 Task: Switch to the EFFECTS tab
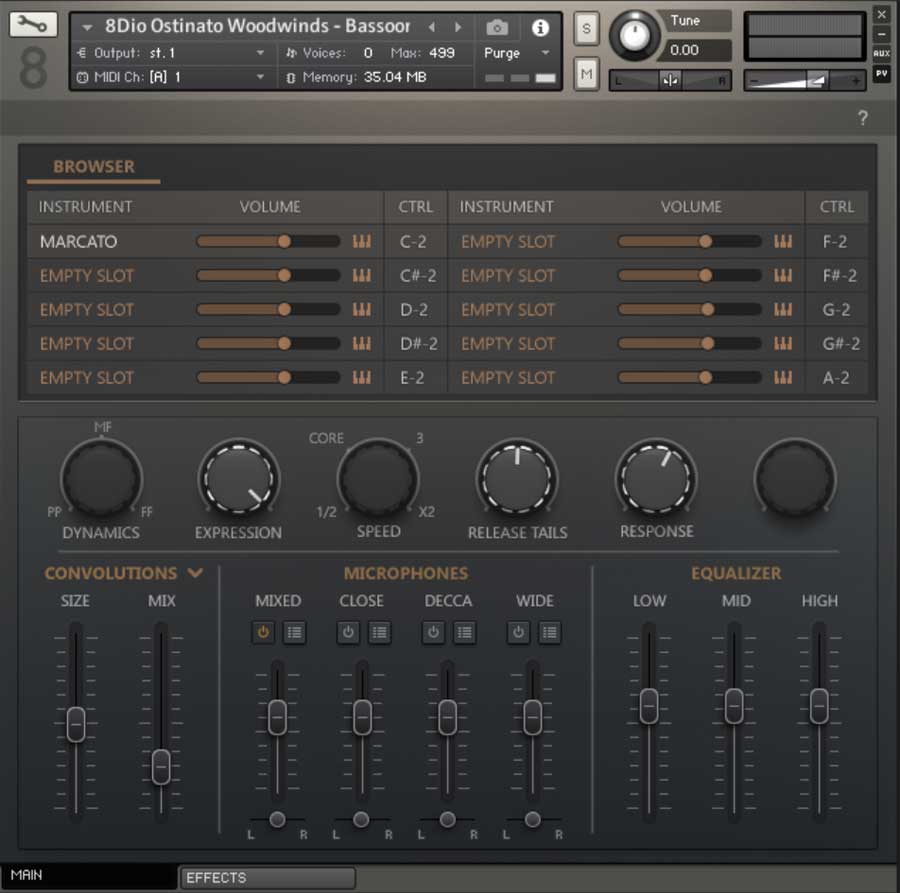click(267, 878)
